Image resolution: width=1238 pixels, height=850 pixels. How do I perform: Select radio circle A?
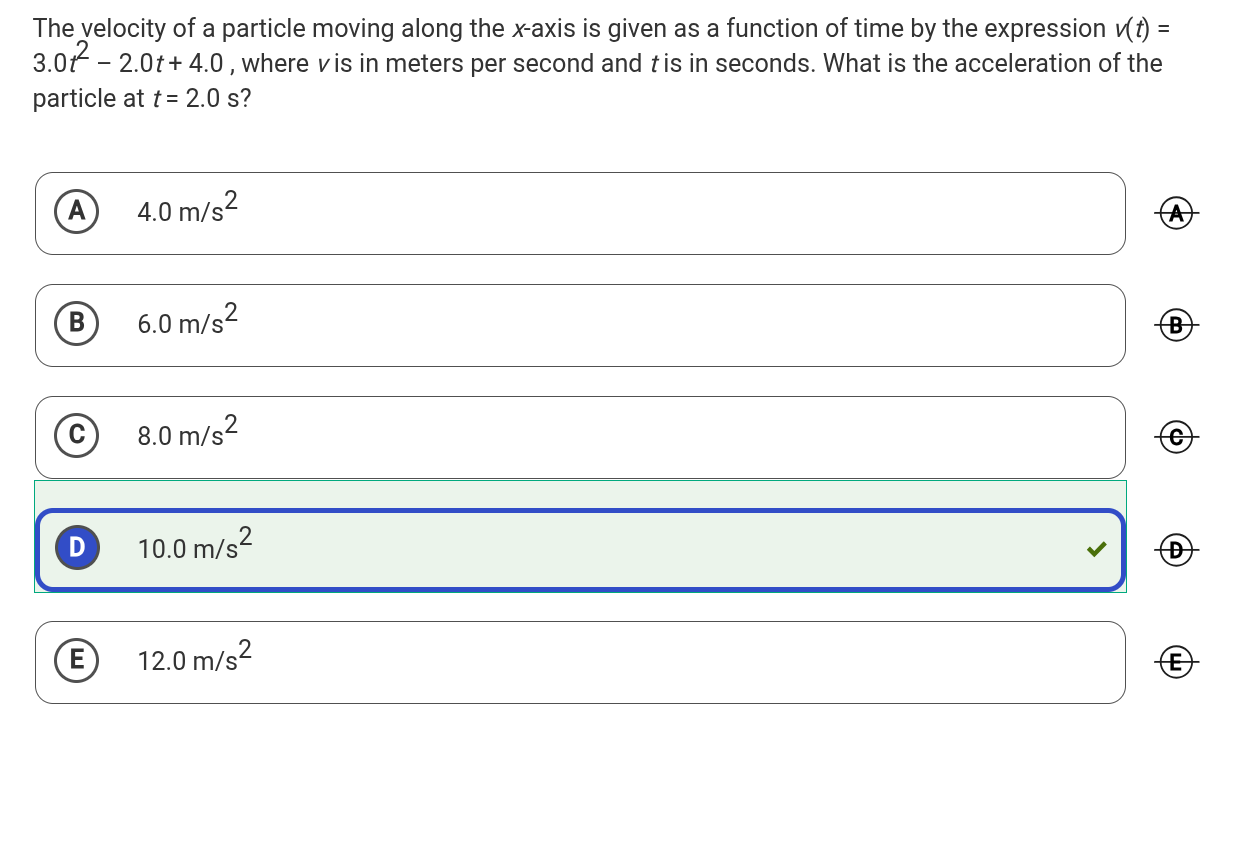(x=77, y=212)
